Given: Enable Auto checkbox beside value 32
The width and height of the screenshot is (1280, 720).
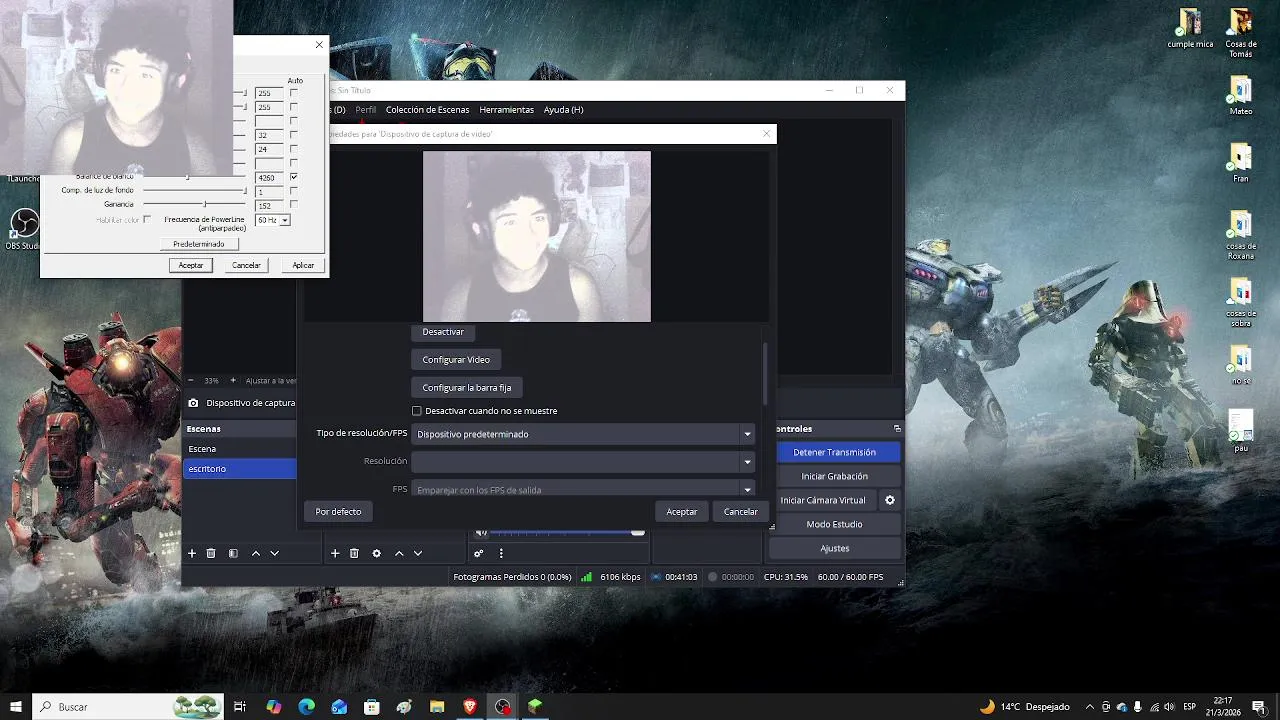Looking at the screenshot, I should (293, 134).
